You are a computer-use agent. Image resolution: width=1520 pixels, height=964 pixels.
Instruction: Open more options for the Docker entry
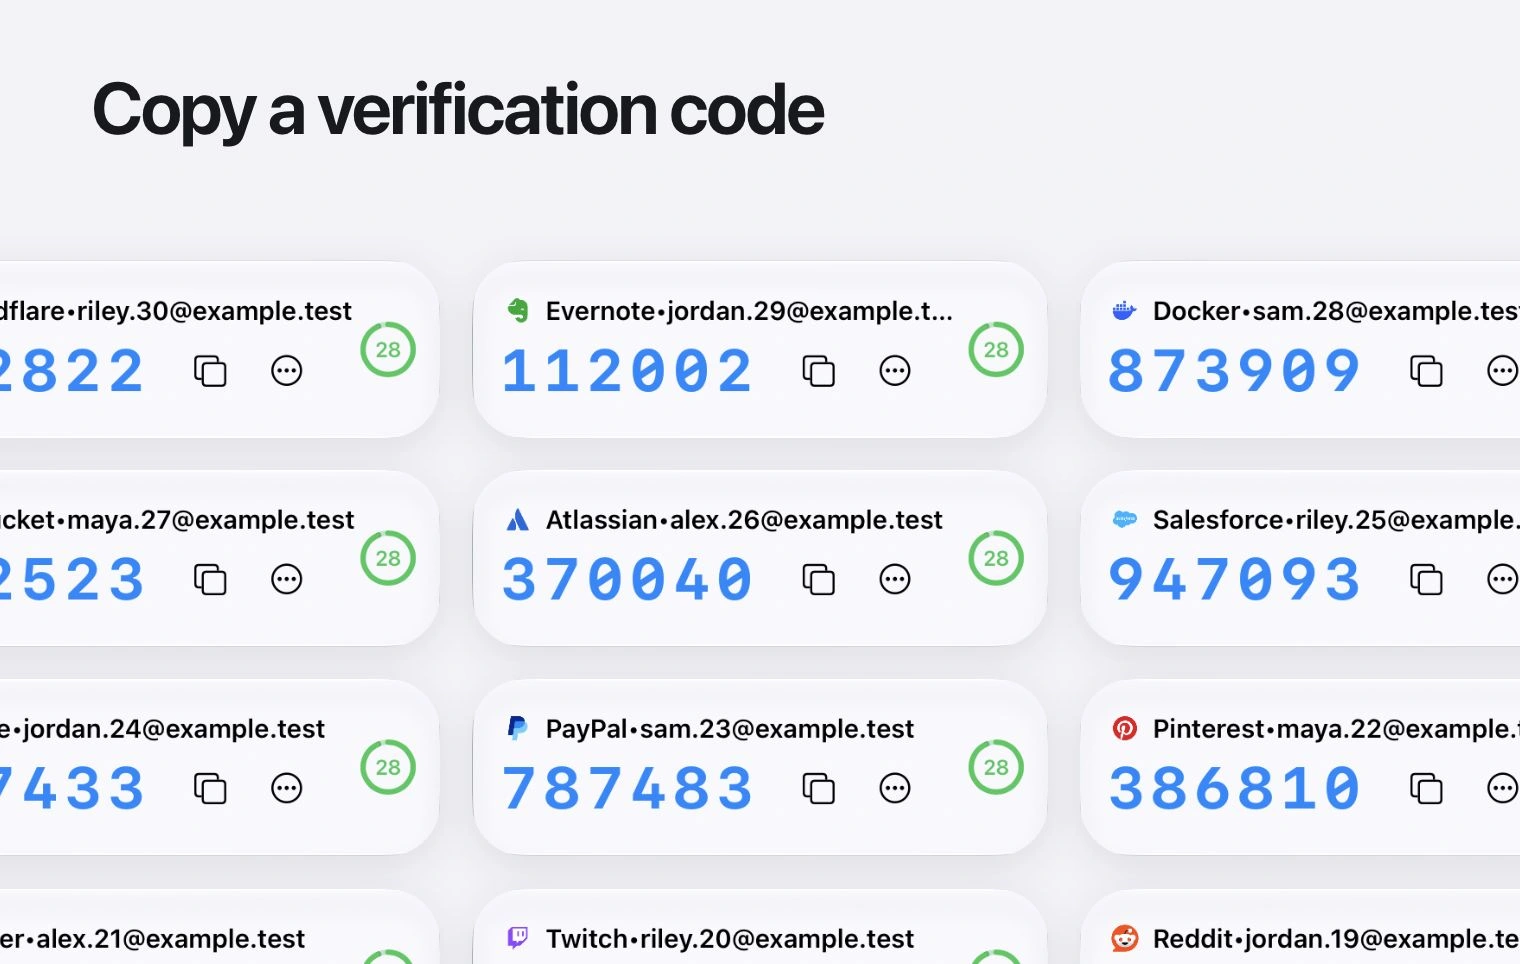pyautogui.click(x=1502, y=371)
